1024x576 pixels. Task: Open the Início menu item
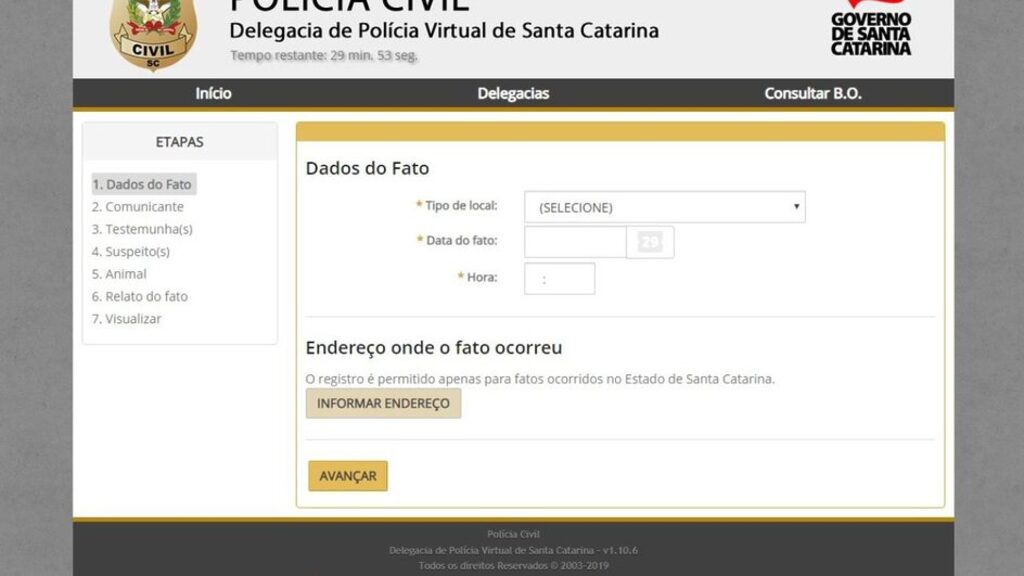(x=213, y=93)
